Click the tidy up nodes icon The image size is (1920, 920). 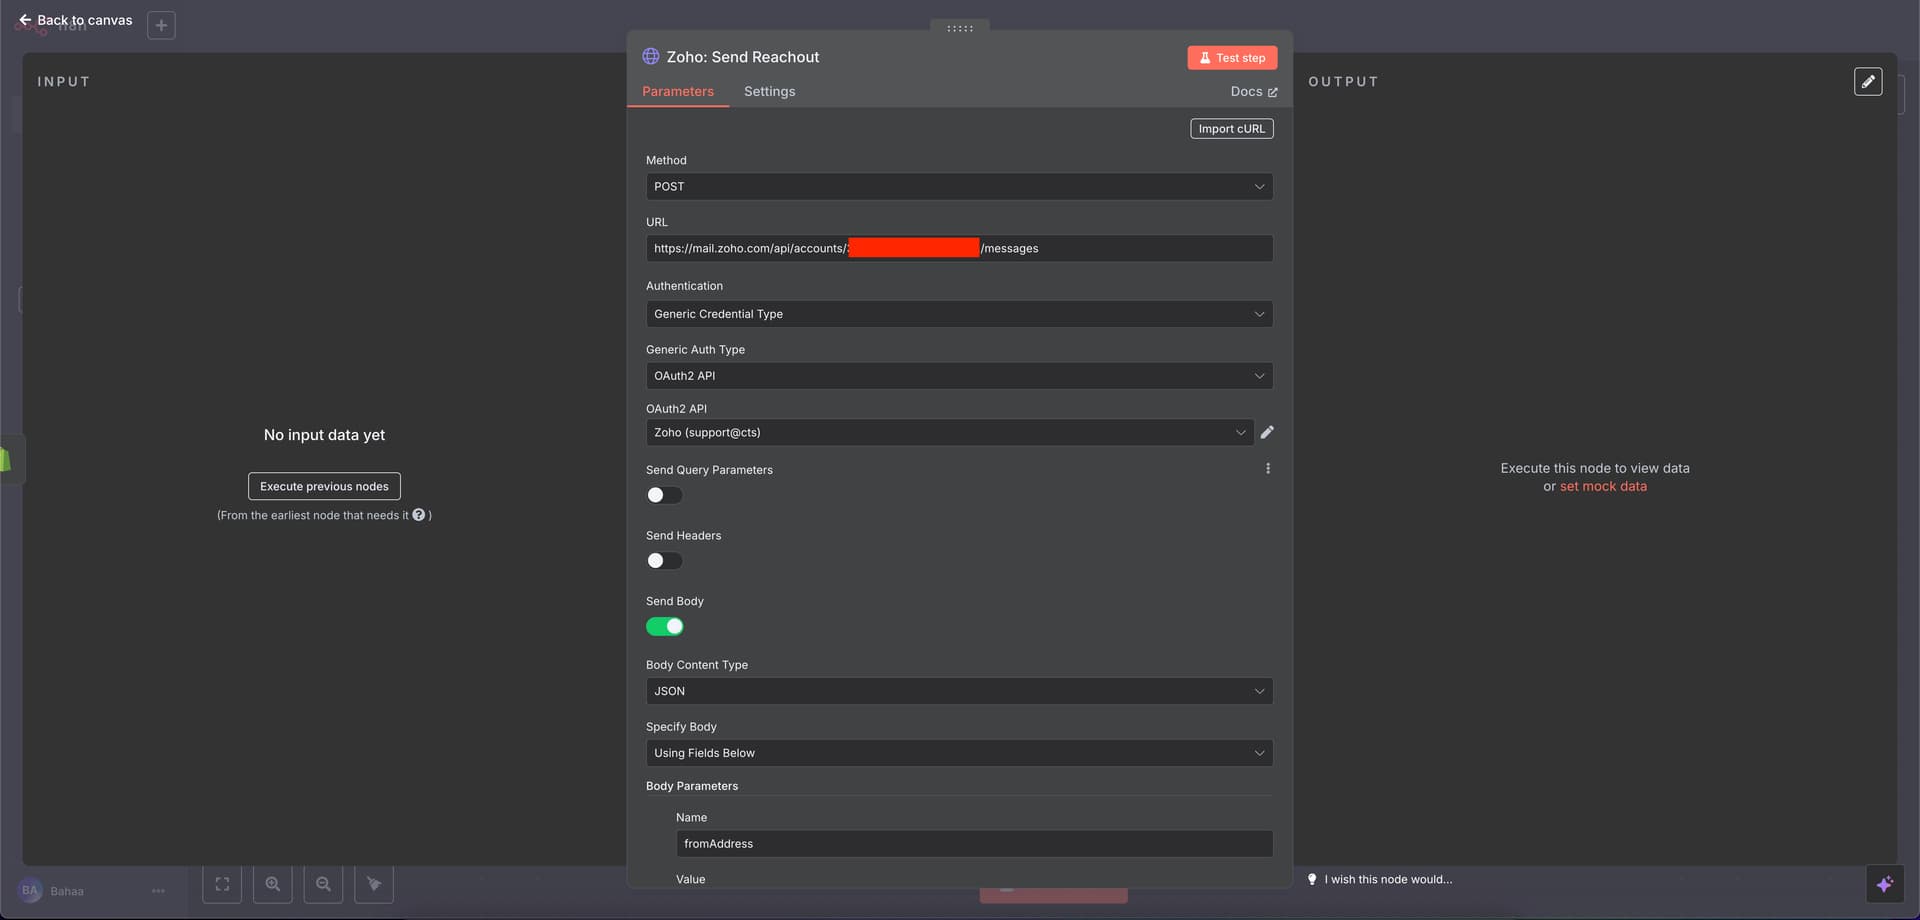pos(374,884)
